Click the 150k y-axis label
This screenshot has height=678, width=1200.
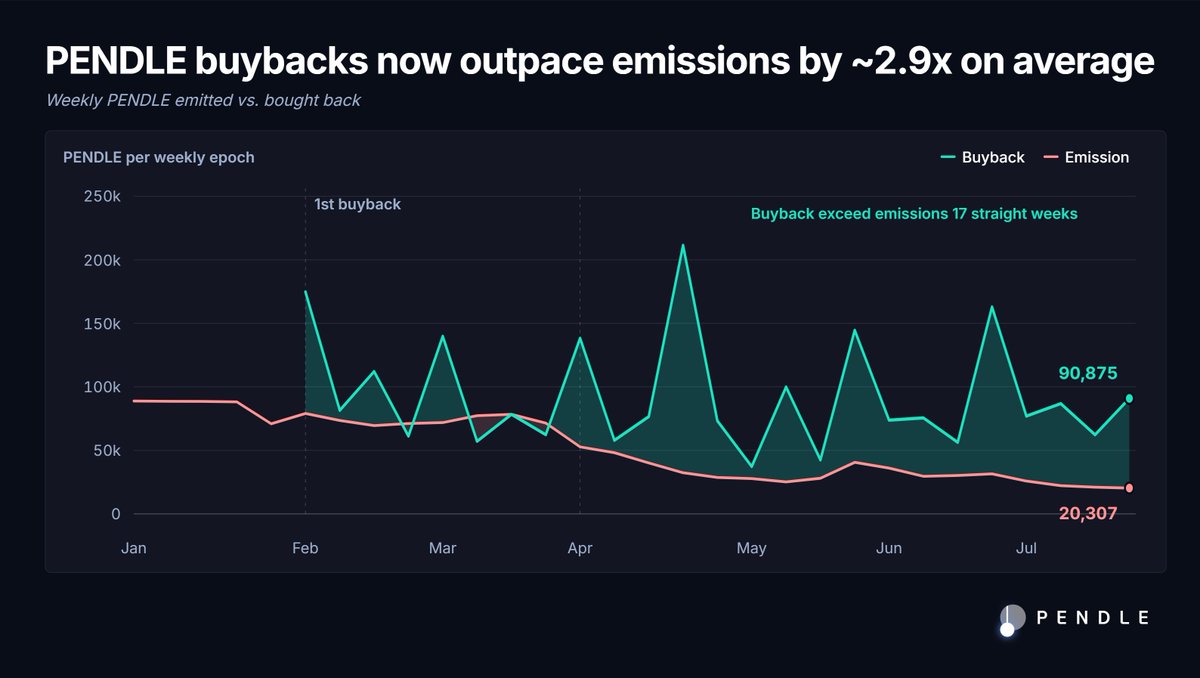click(x=101, y=324)
